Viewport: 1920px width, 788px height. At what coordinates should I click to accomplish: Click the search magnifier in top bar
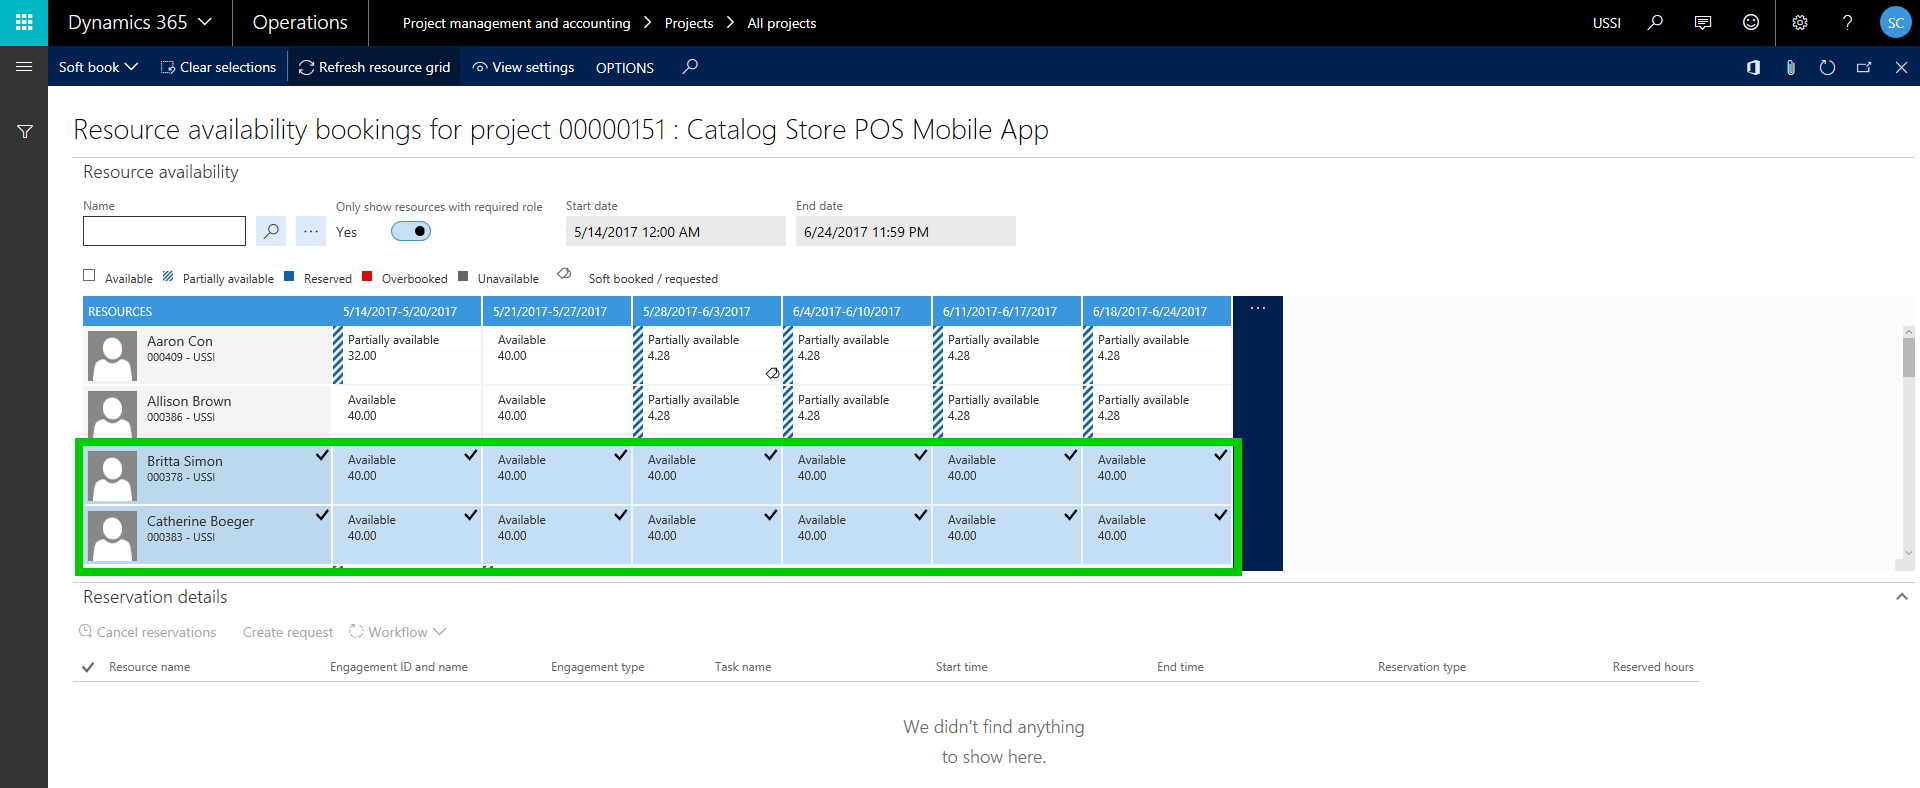[1655, 22]
